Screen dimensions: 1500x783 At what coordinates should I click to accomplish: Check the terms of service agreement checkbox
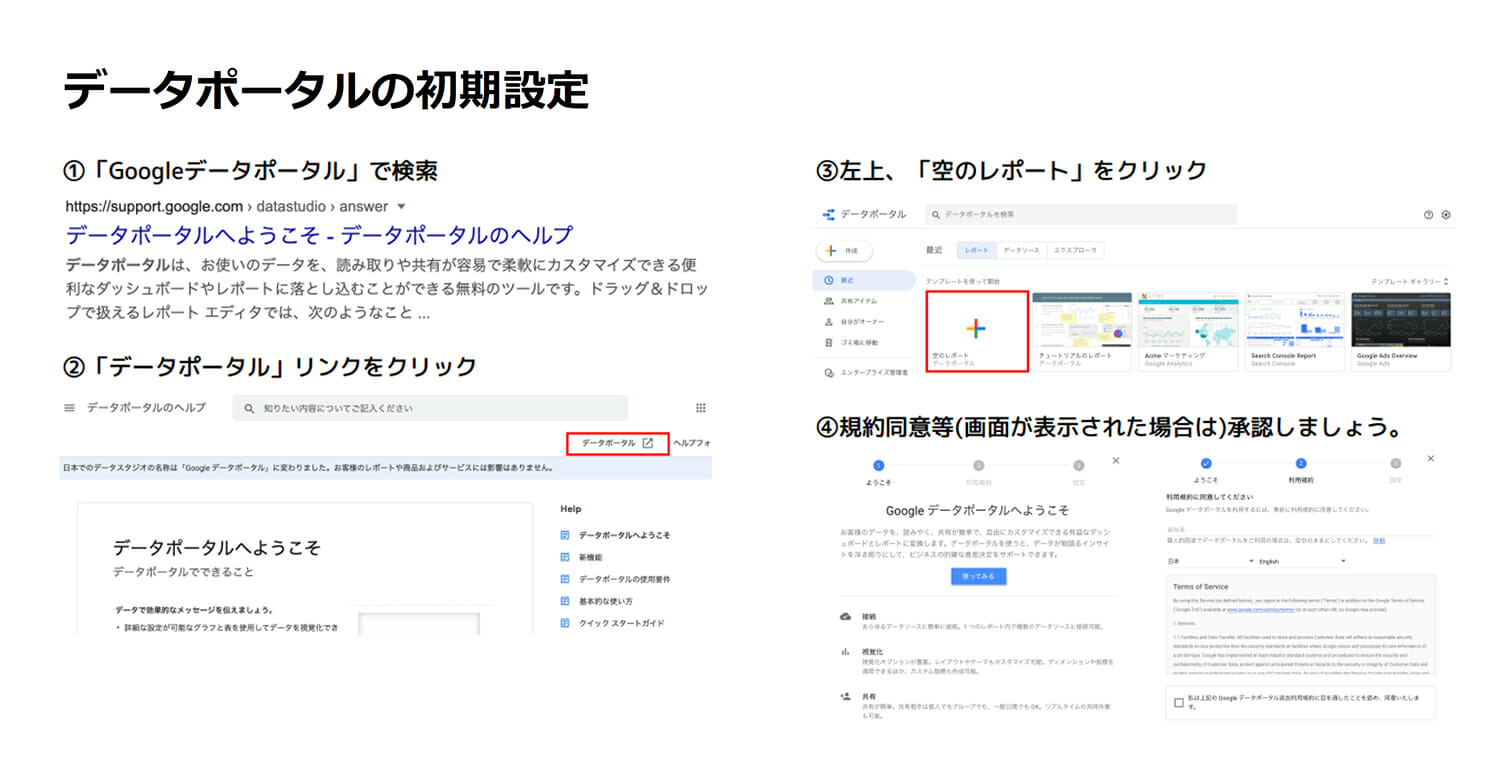click(x=1179, y=703)
